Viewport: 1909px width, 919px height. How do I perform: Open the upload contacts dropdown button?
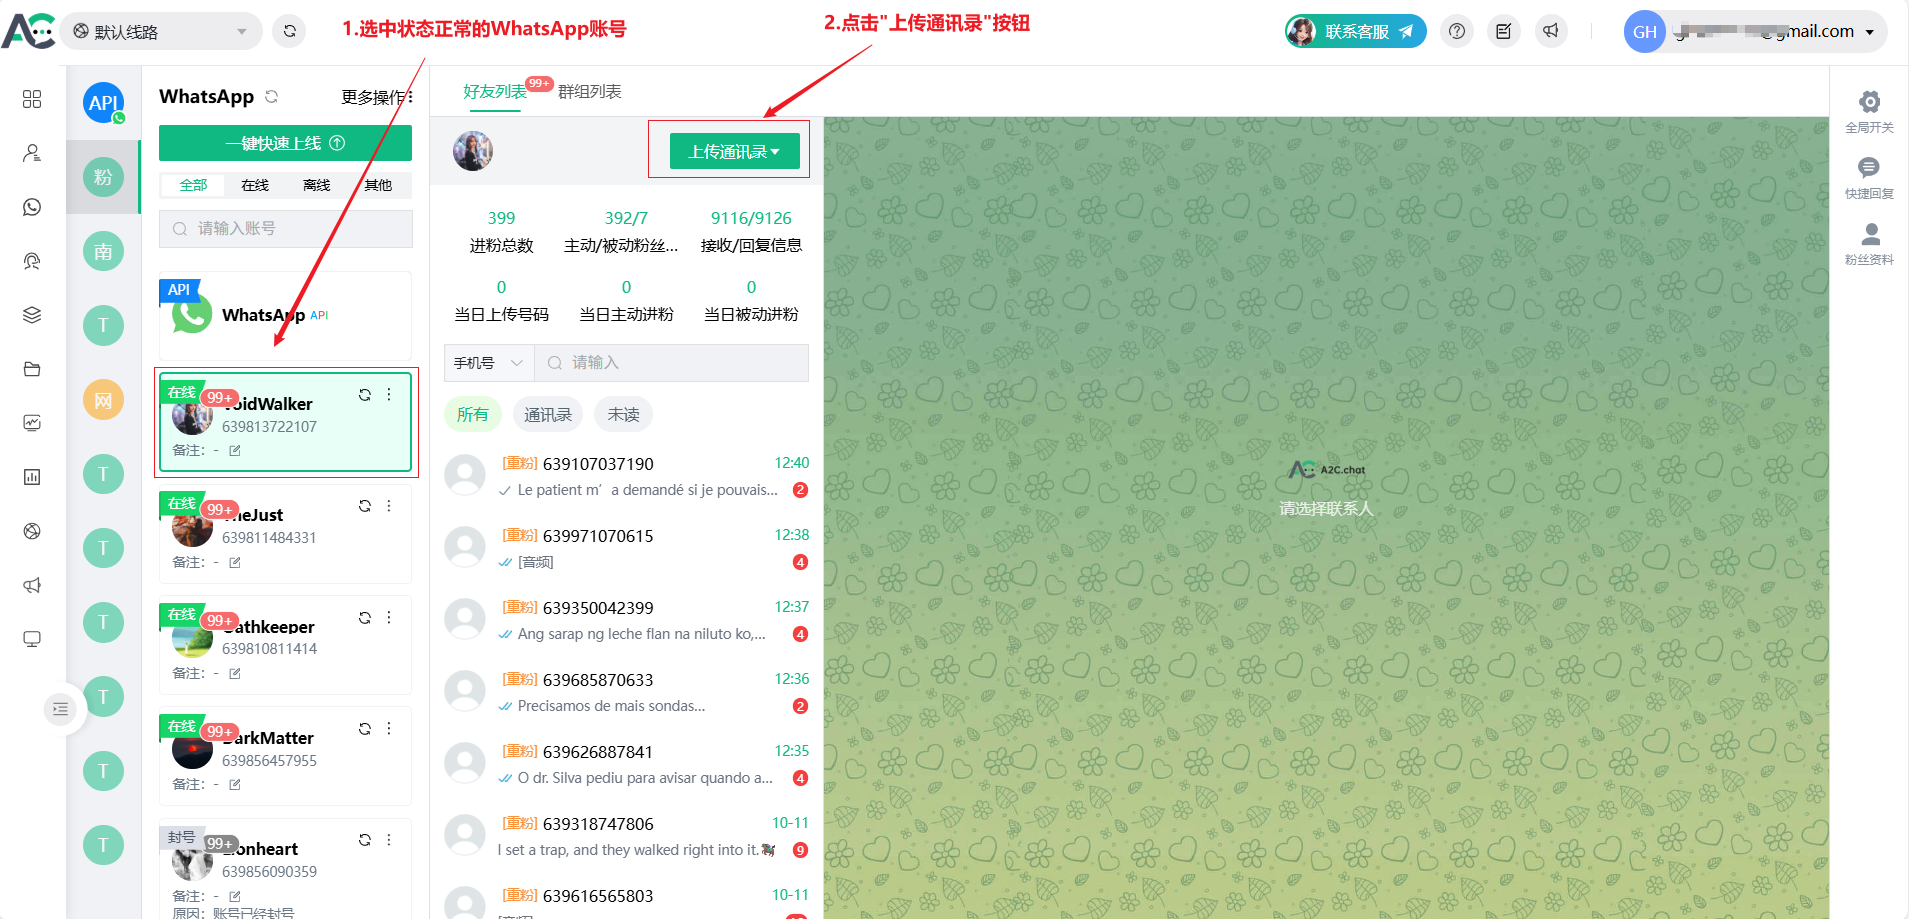[734, 151]
